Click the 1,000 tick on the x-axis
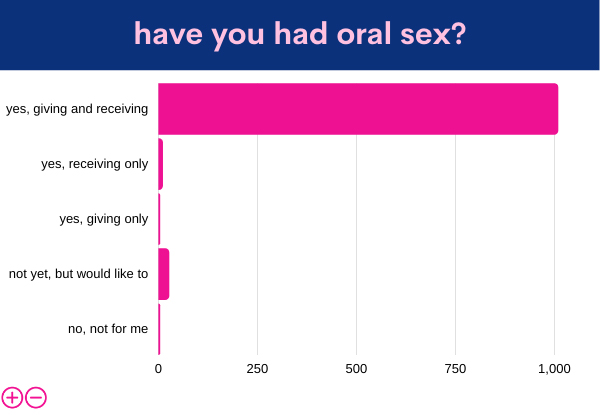This screenshot has height=415, width=600. [x=554, y=369]
